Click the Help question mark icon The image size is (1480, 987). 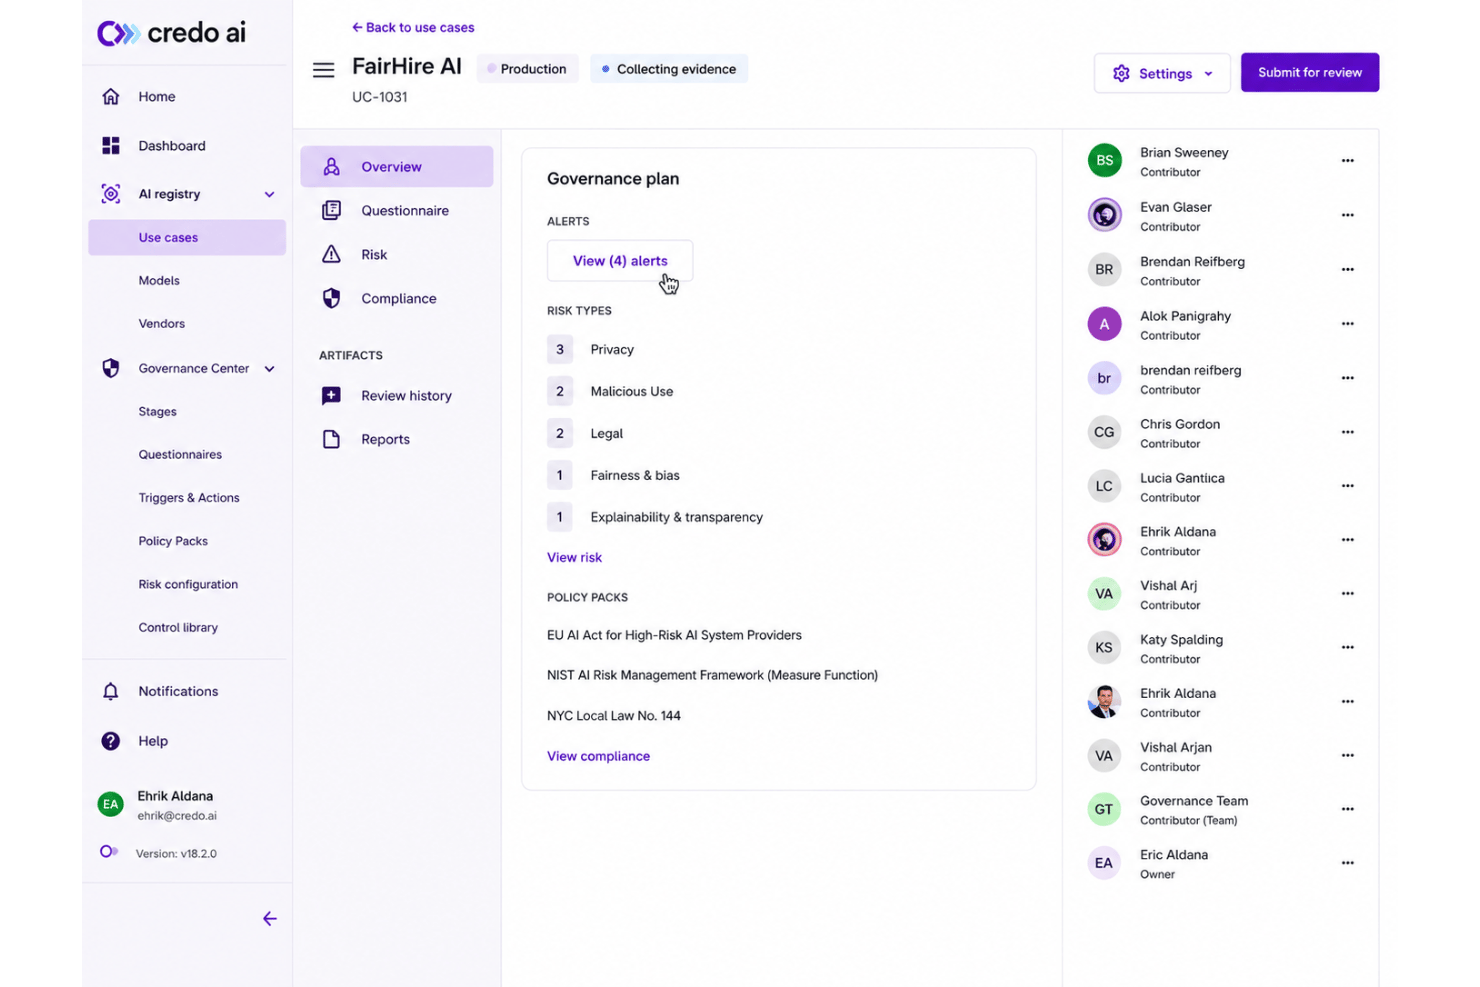111,741
